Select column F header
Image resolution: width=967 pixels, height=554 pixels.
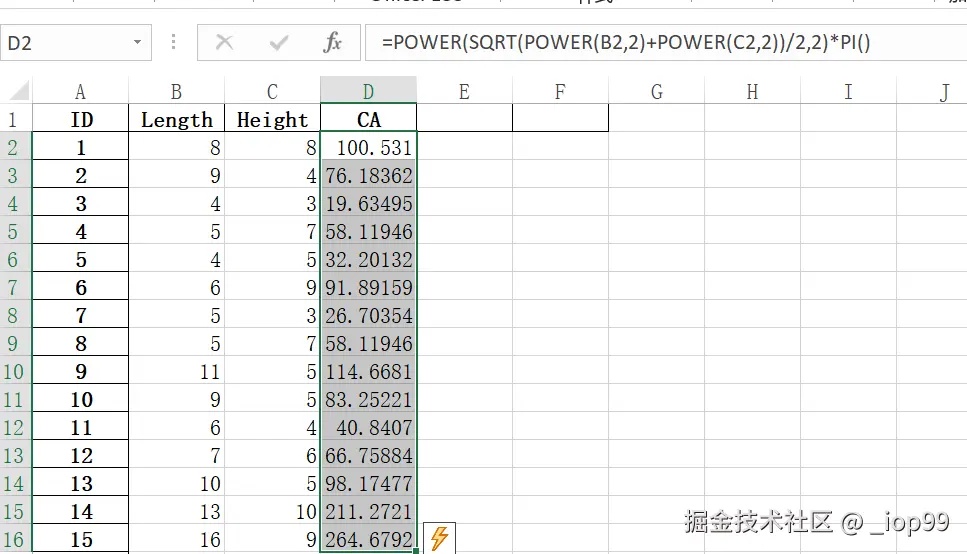560,91
